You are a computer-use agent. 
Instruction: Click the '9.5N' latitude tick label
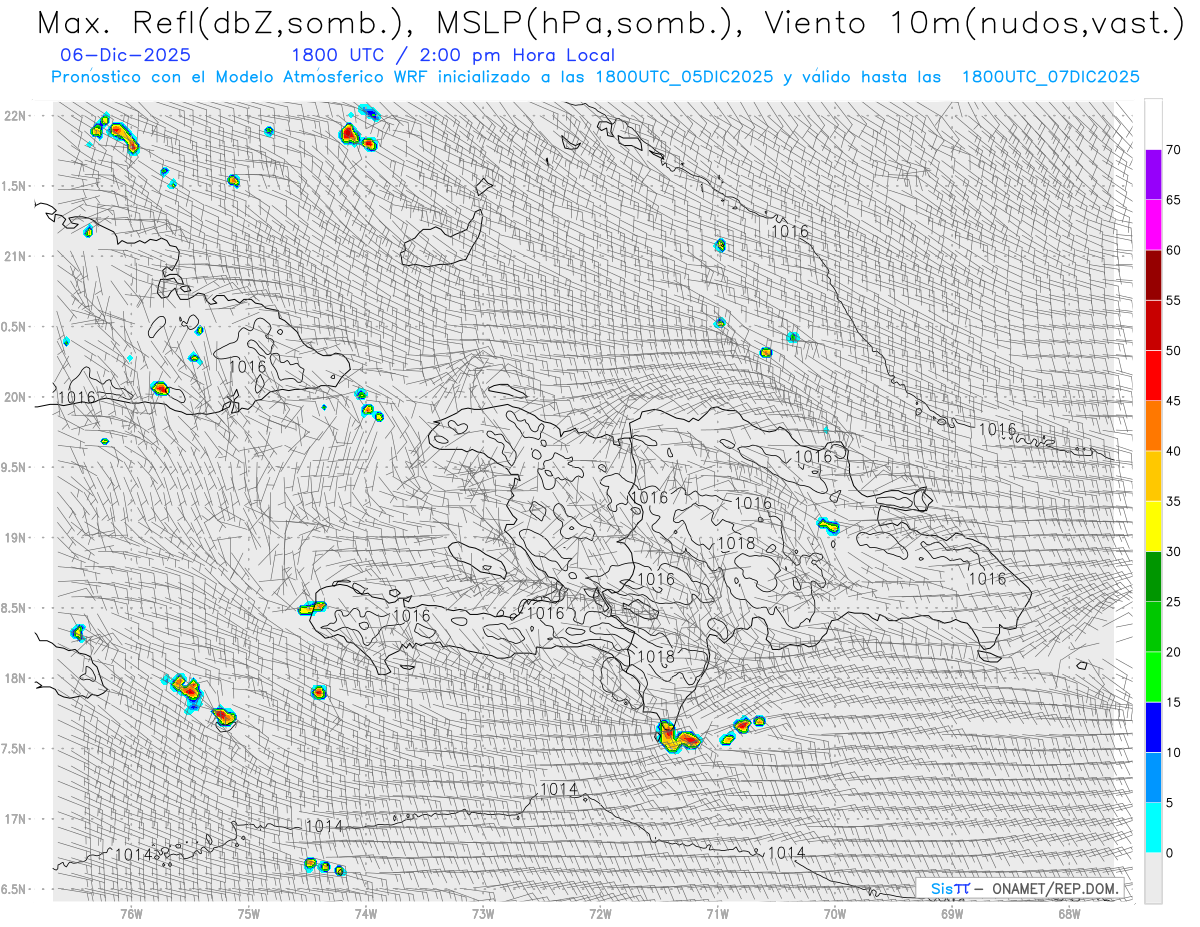click(x=15, y=467)
